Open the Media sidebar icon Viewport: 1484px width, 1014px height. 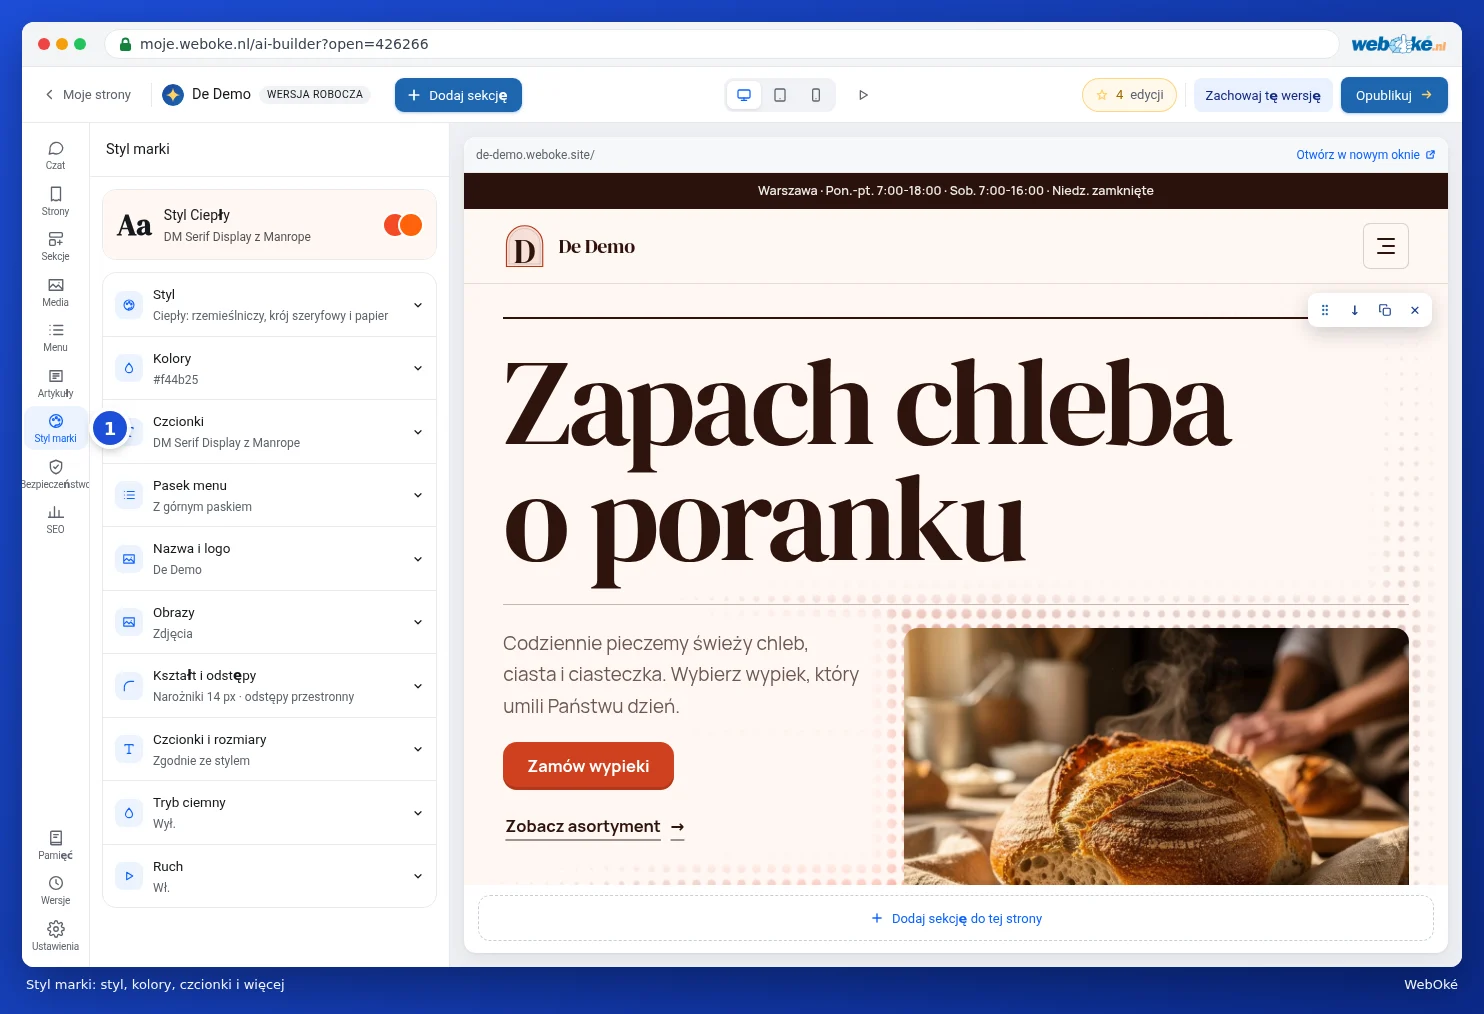coord(56,292)
